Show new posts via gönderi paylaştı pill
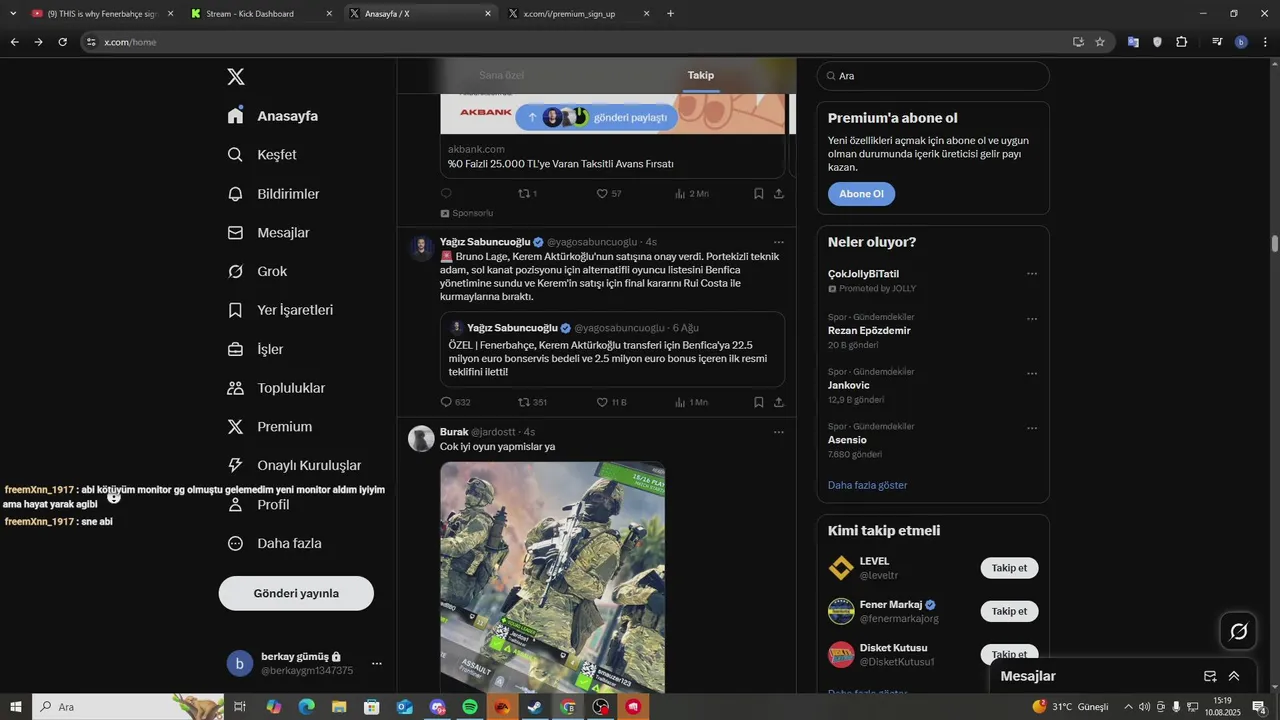Image resolution: width=1280 pixels, height=720 pixels. (x=597, y=117)
